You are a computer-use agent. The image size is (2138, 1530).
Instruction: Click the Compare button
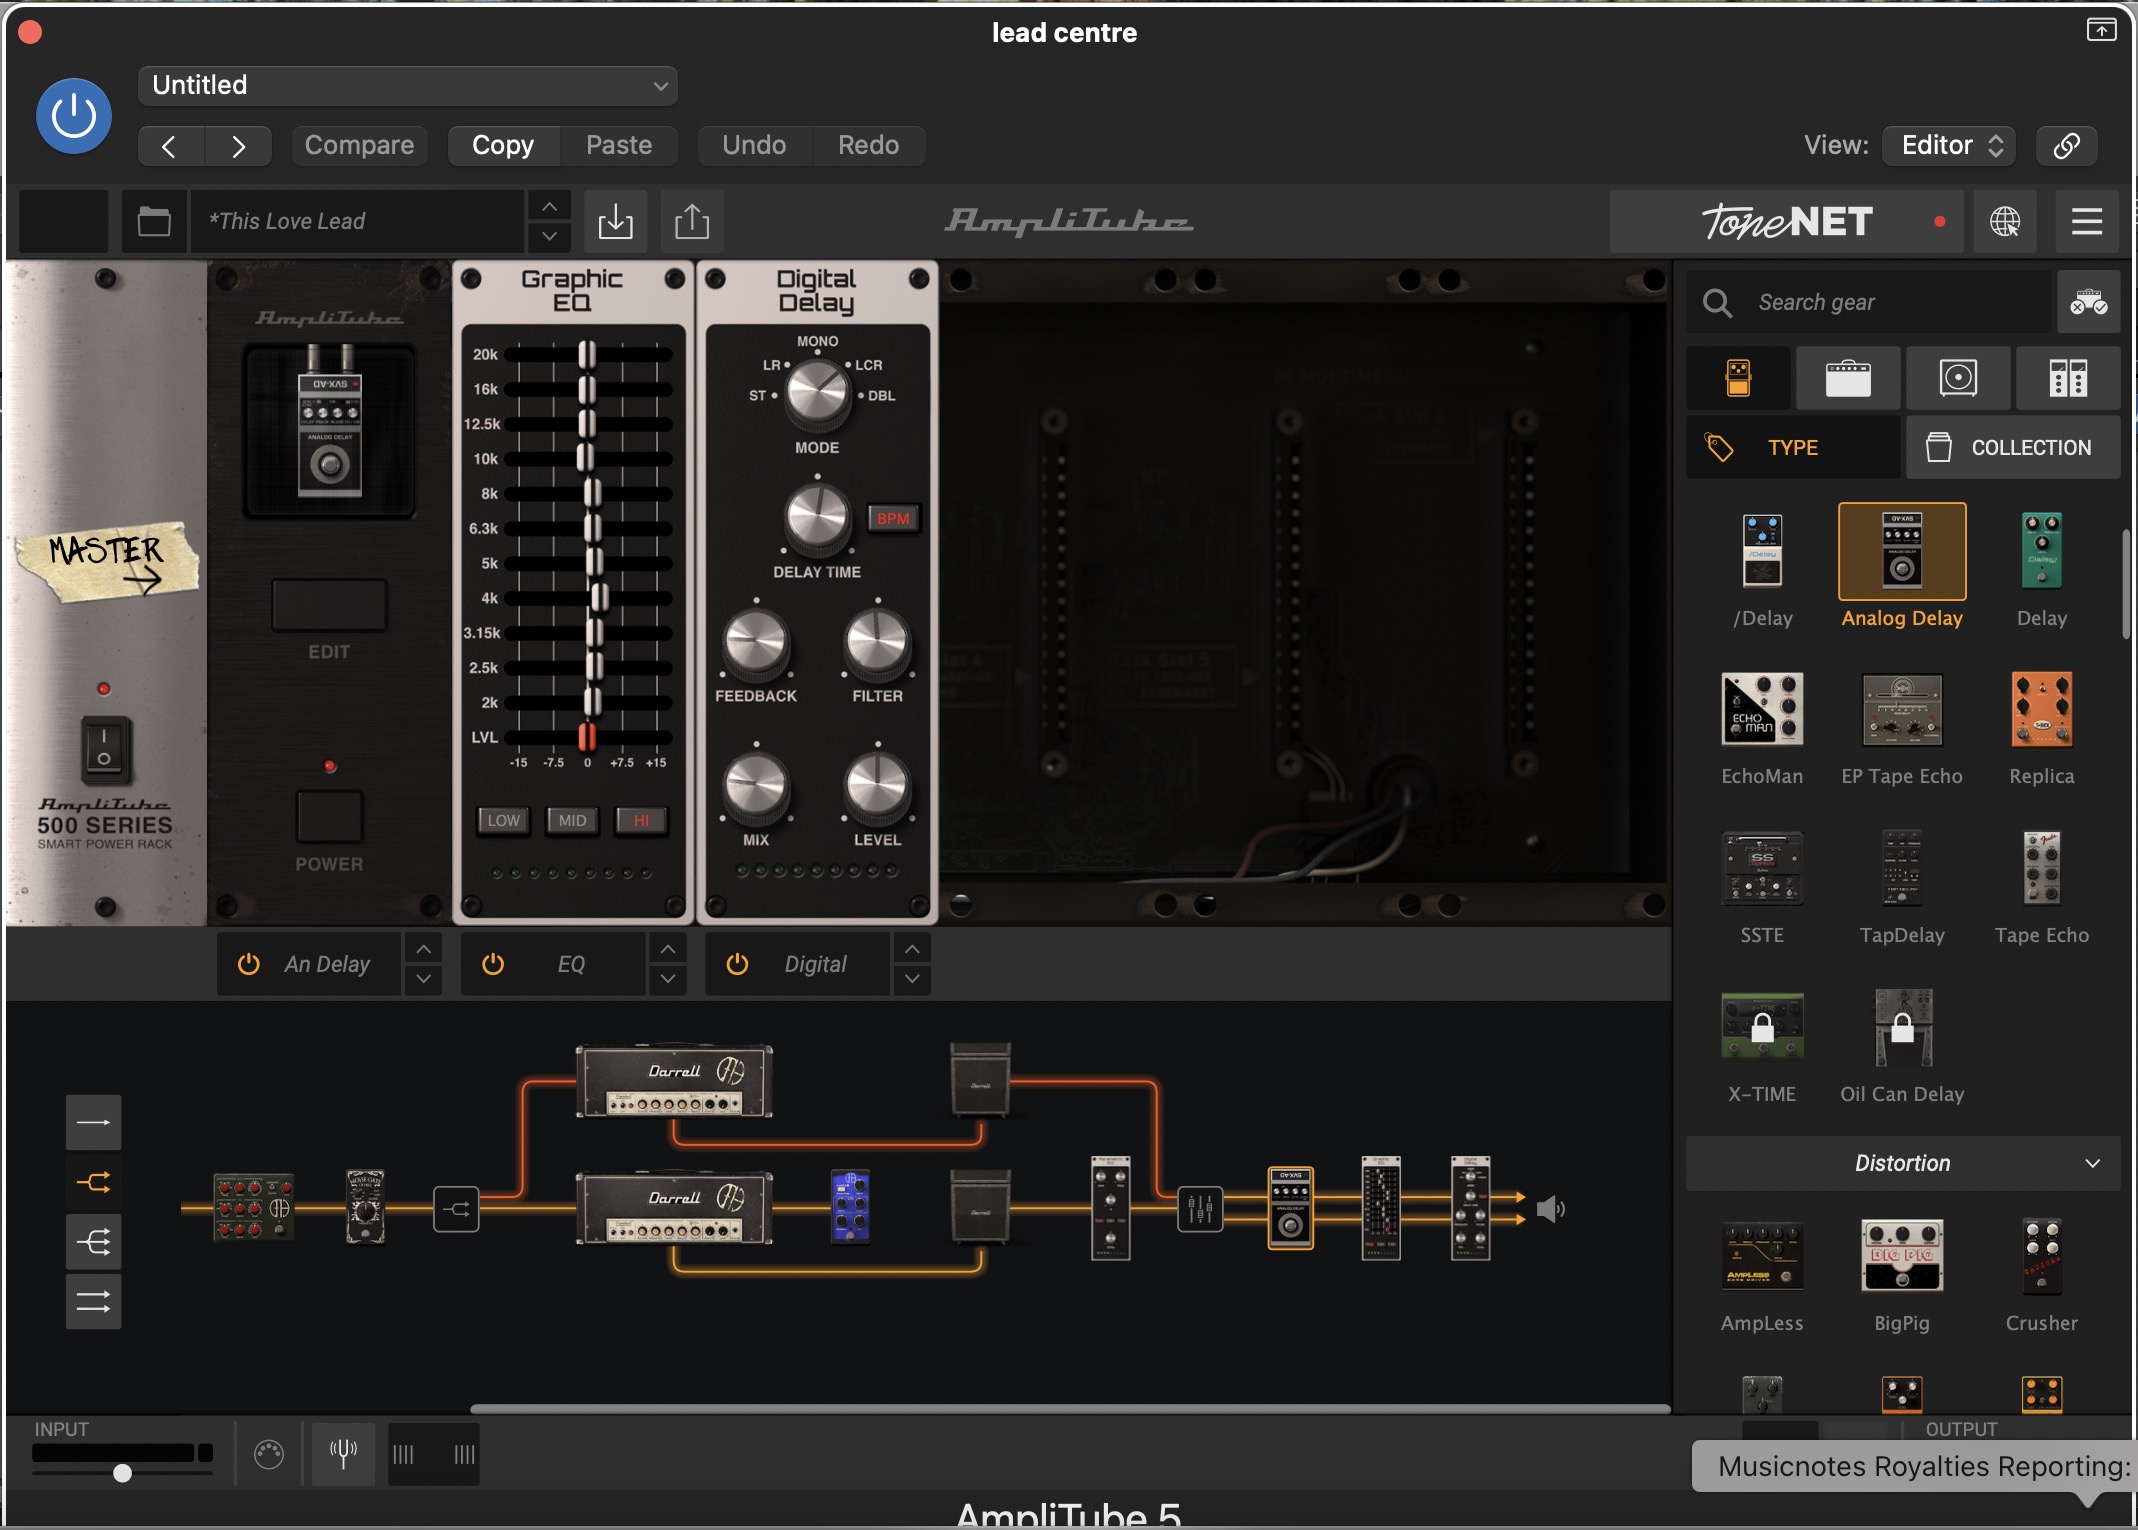(x=359, y=146)
